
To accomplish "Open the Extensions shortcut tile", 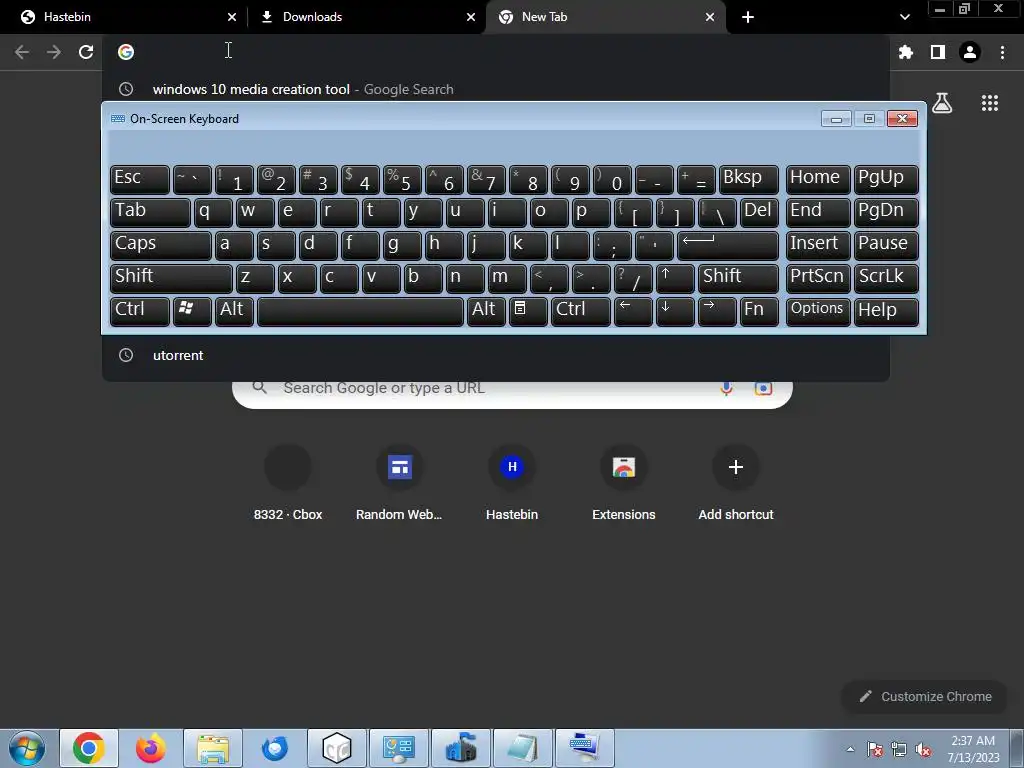I will [x=624, y=483].
